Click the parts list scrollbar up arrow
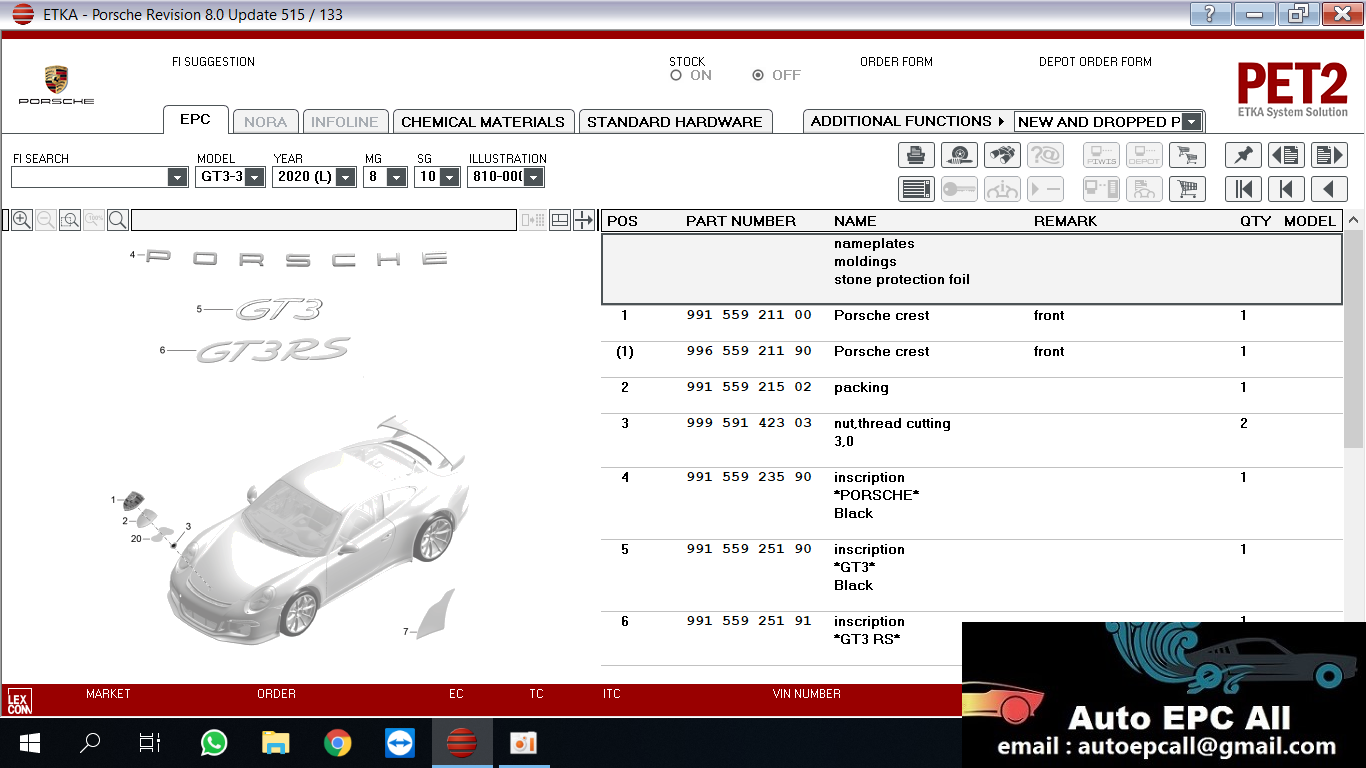 pyautogui.click(x=1354, y=220)
